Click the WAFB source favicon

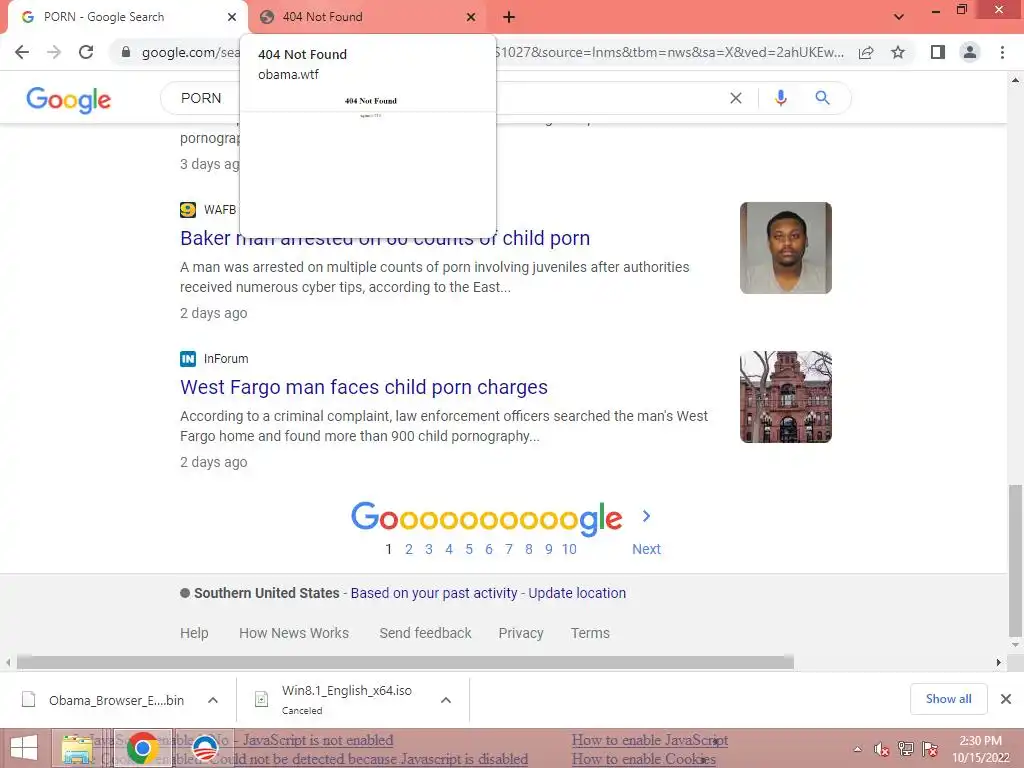click(x=188, y=210)
